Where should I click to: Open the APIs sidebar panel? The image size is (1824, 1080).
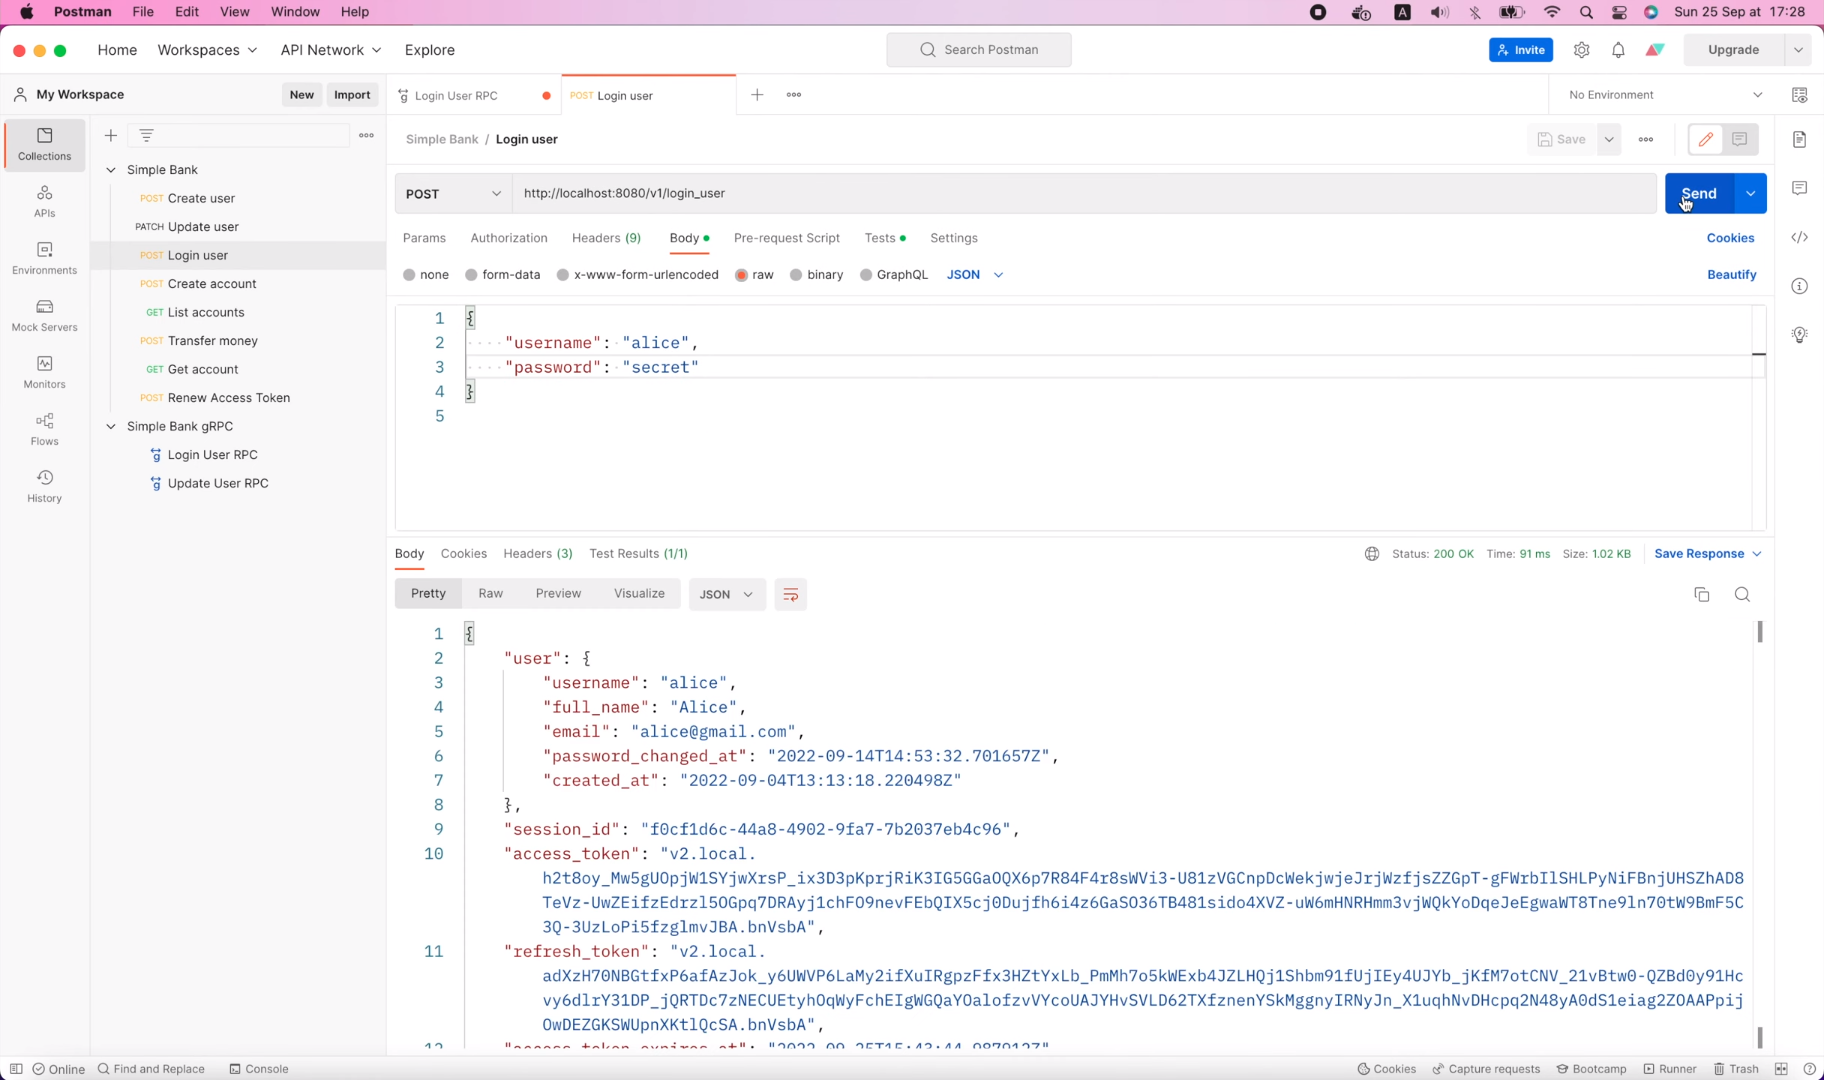pyautogui.click(x=45, y=201)
